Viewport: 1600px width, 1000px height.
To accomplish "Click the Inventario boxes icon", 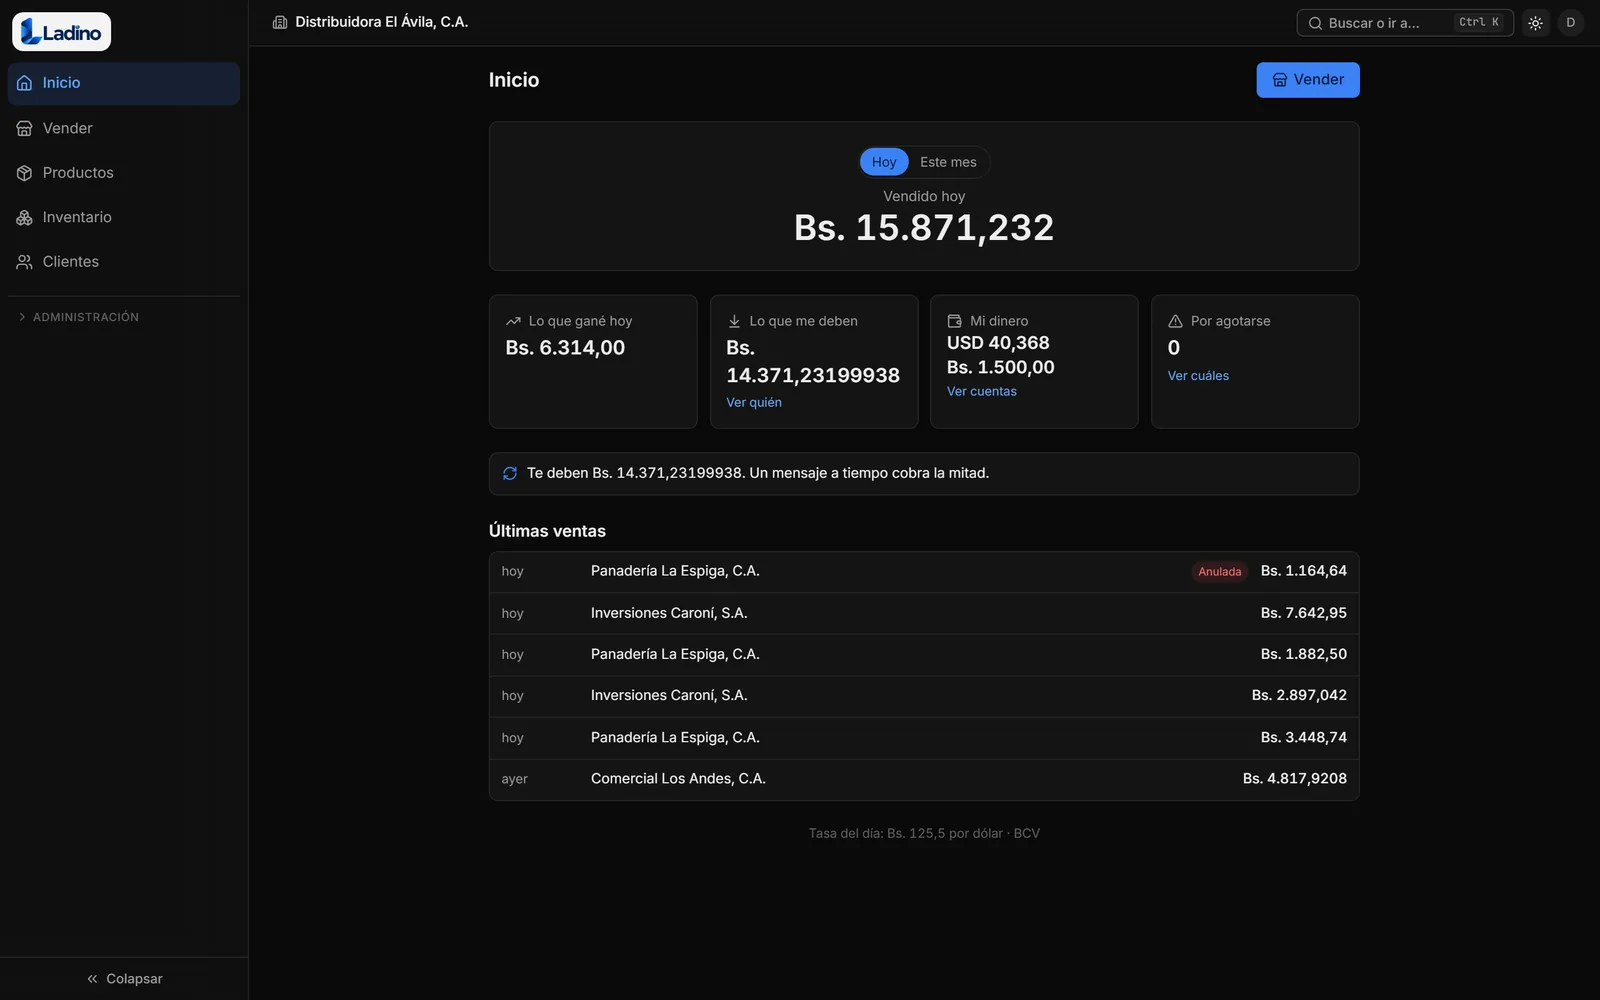I will click(x=24, y=217).
